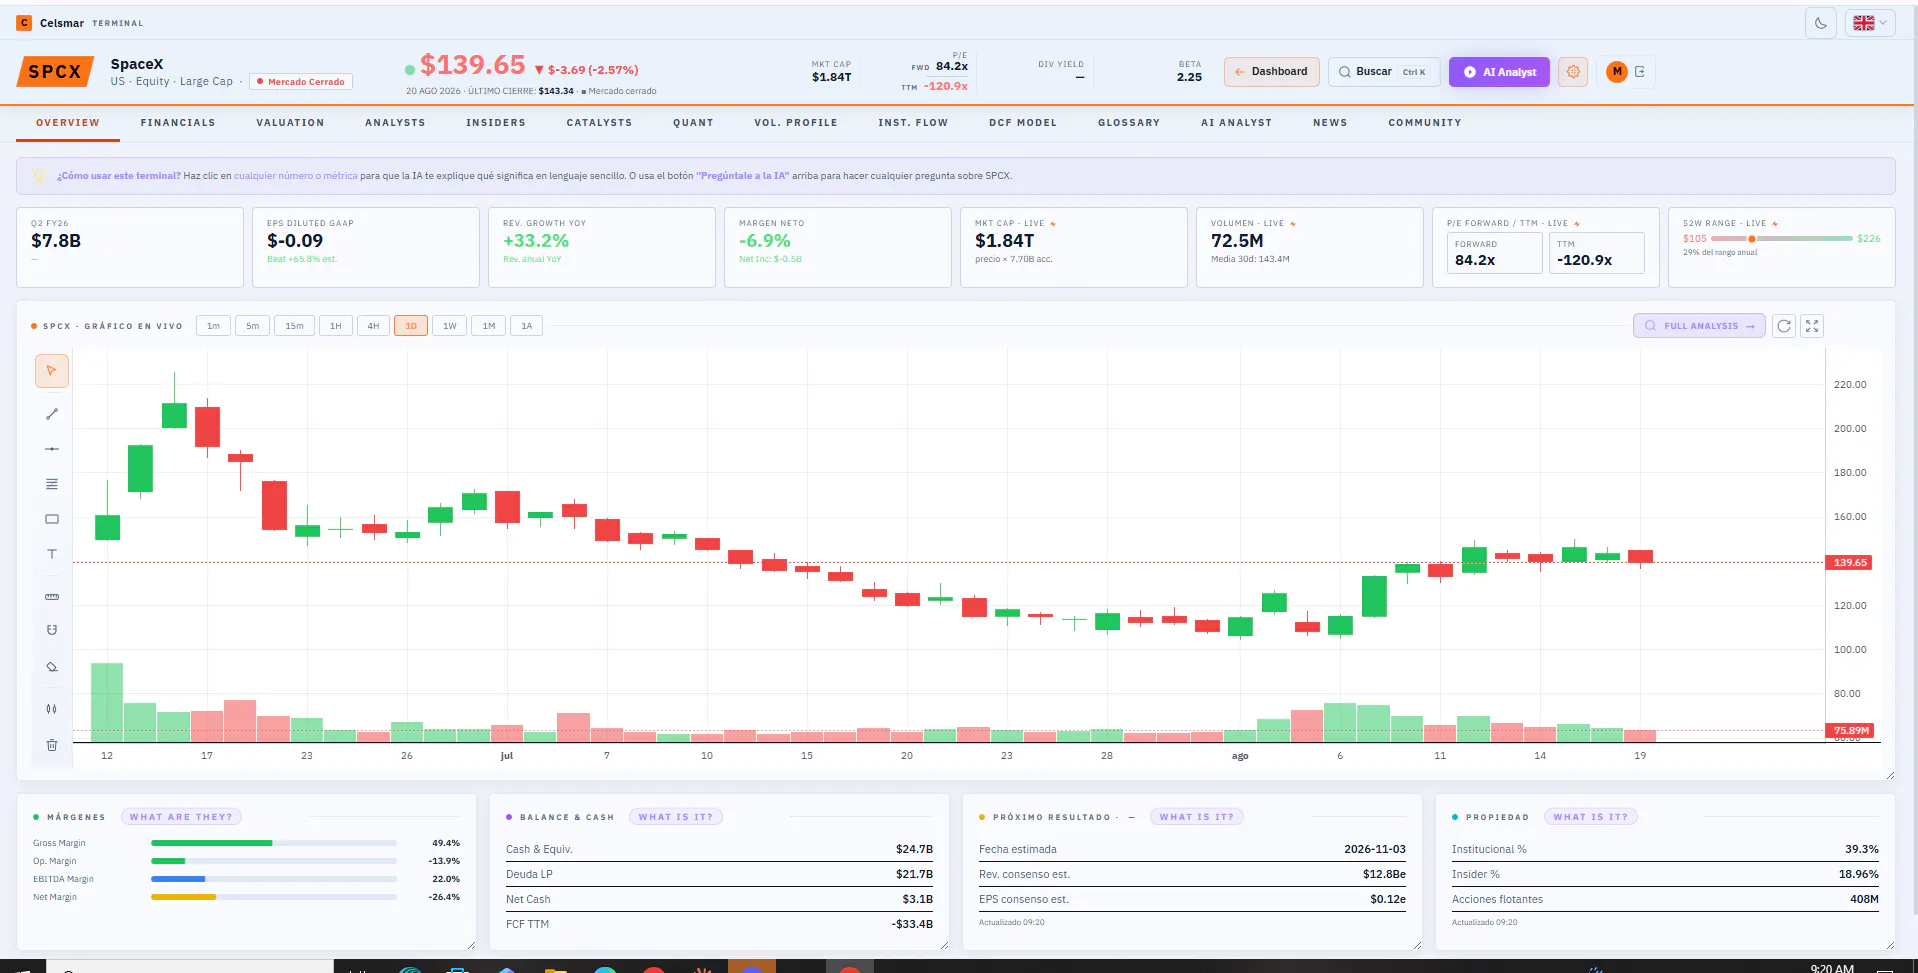This screenshot has height=973, width=1918.
Task: Go back to the Dashboard
Action: (1272, 72)
